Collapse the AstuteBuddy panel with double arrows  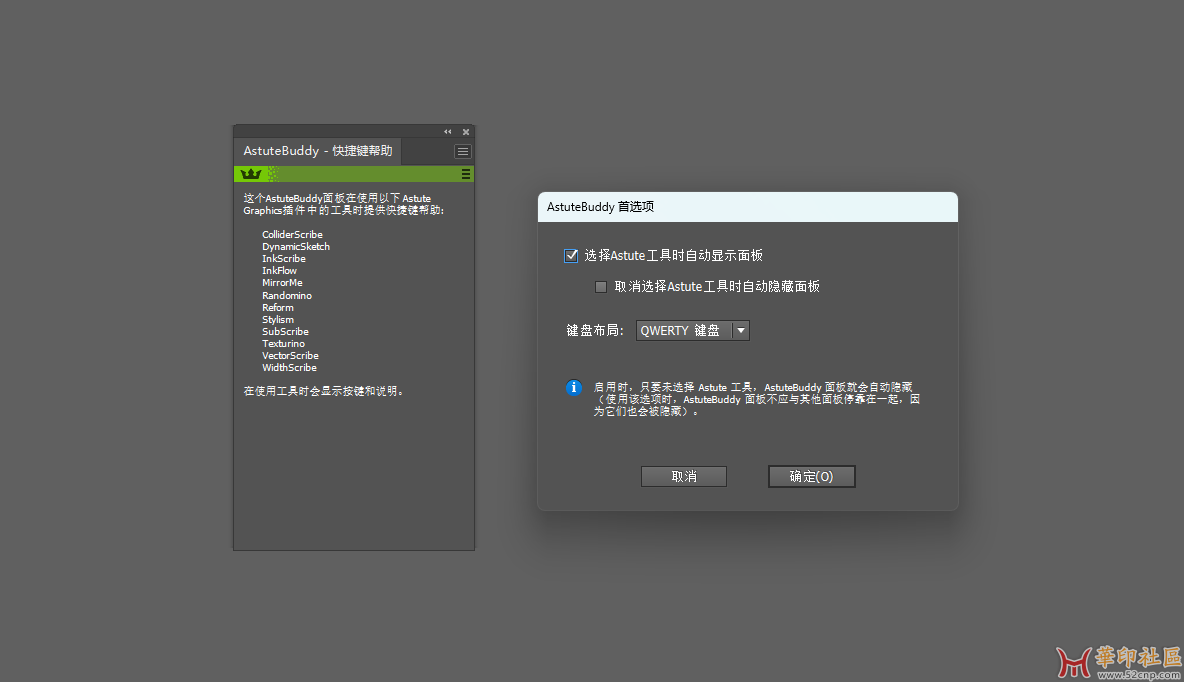tap(448, 131)
